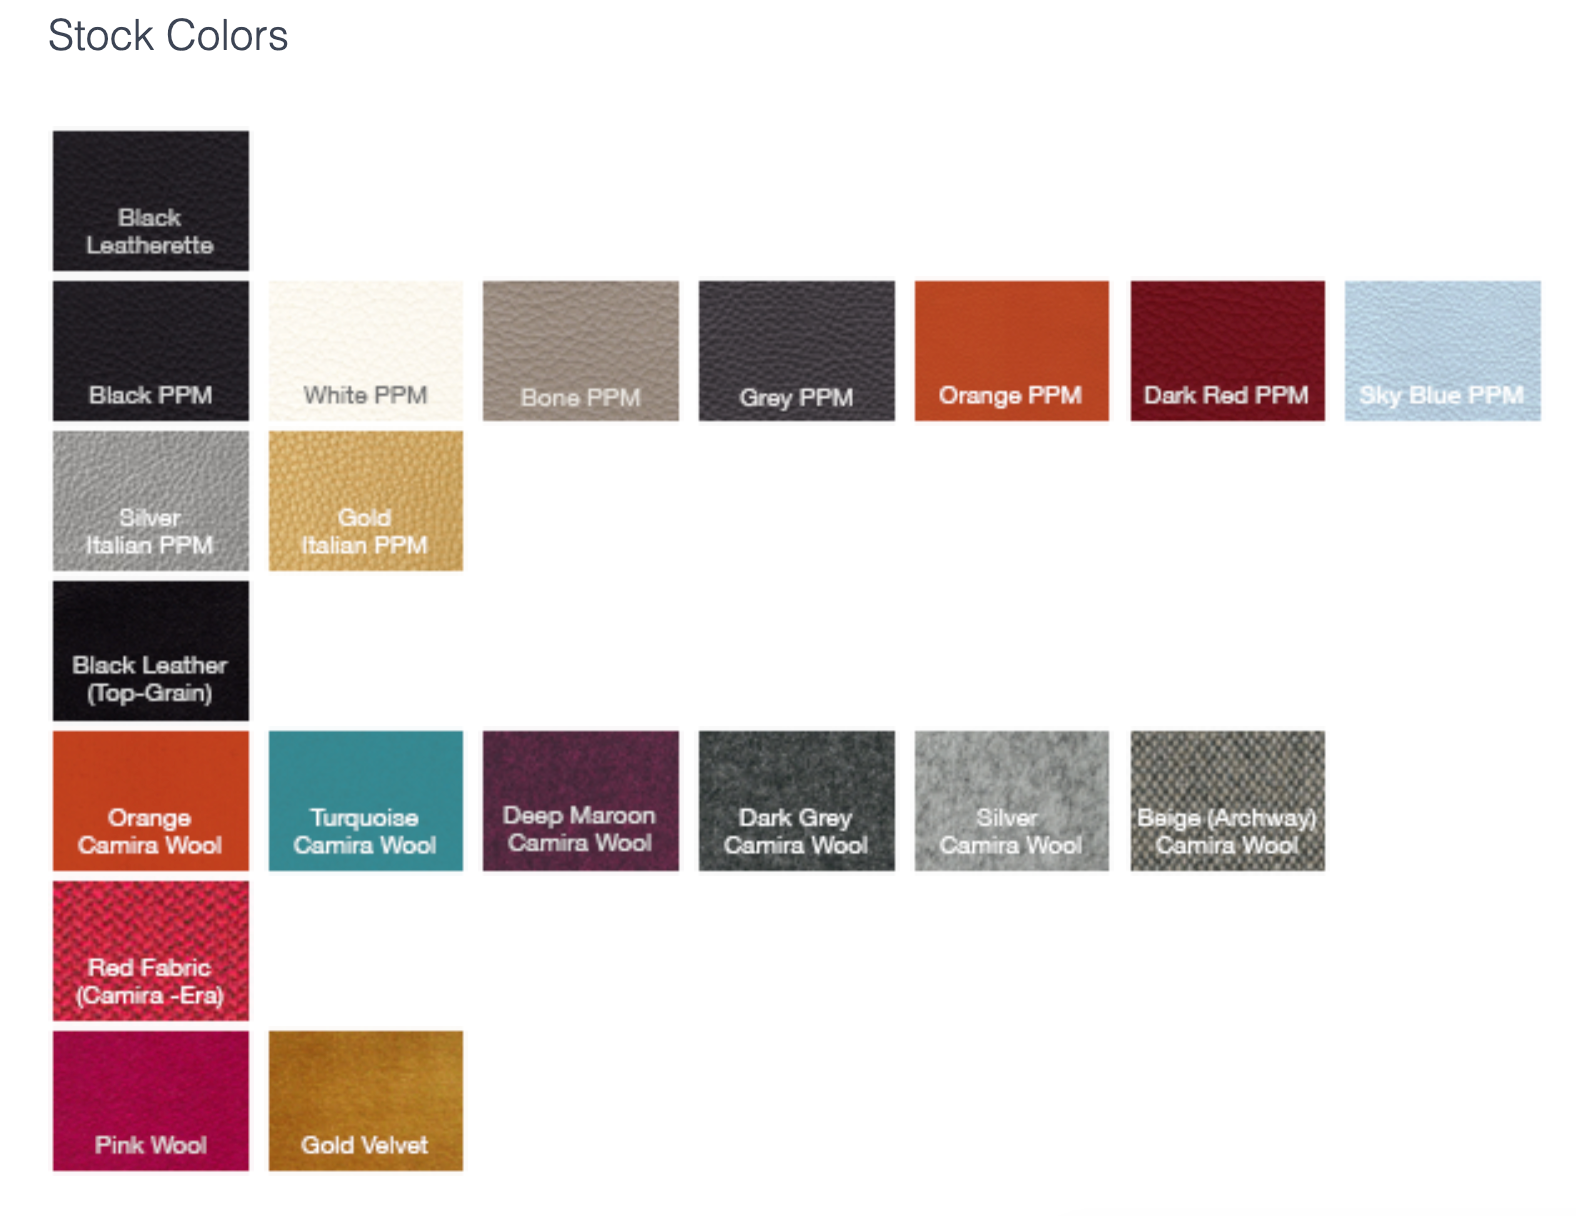Select Red Fabric Camira-Era swatch

pyautogui.click(x=150, y=951)
